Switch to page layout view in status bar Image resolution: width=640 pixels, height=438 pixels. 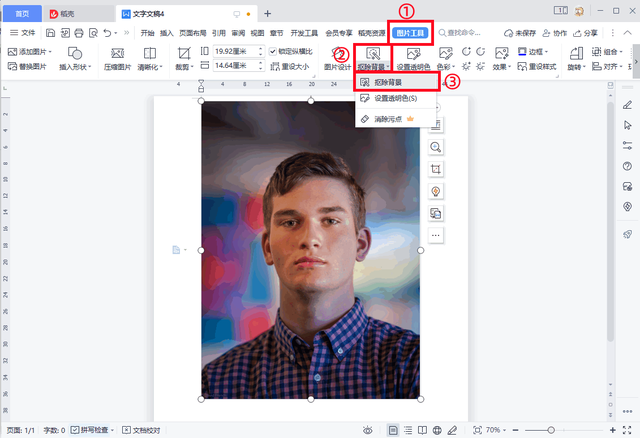click(x=393, y=430)
